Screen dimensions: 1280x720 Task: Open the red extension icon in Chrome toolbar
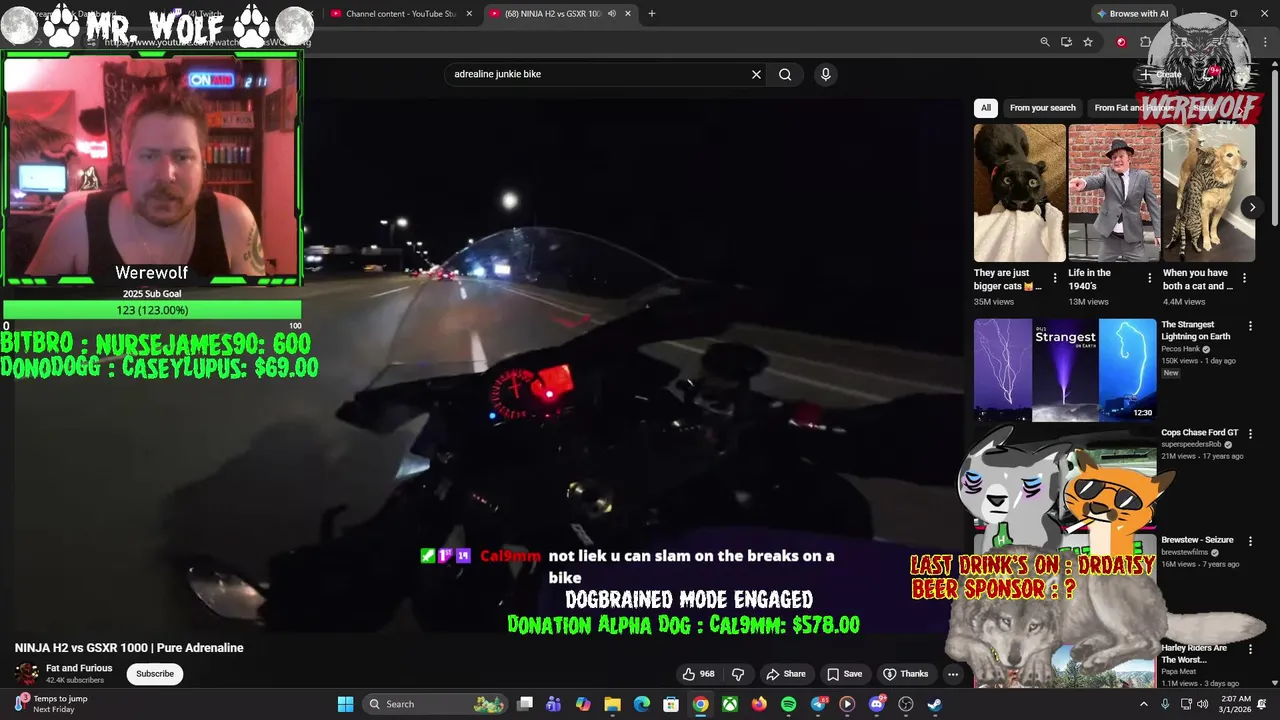pyautogui.click(x=1121, y=42)
